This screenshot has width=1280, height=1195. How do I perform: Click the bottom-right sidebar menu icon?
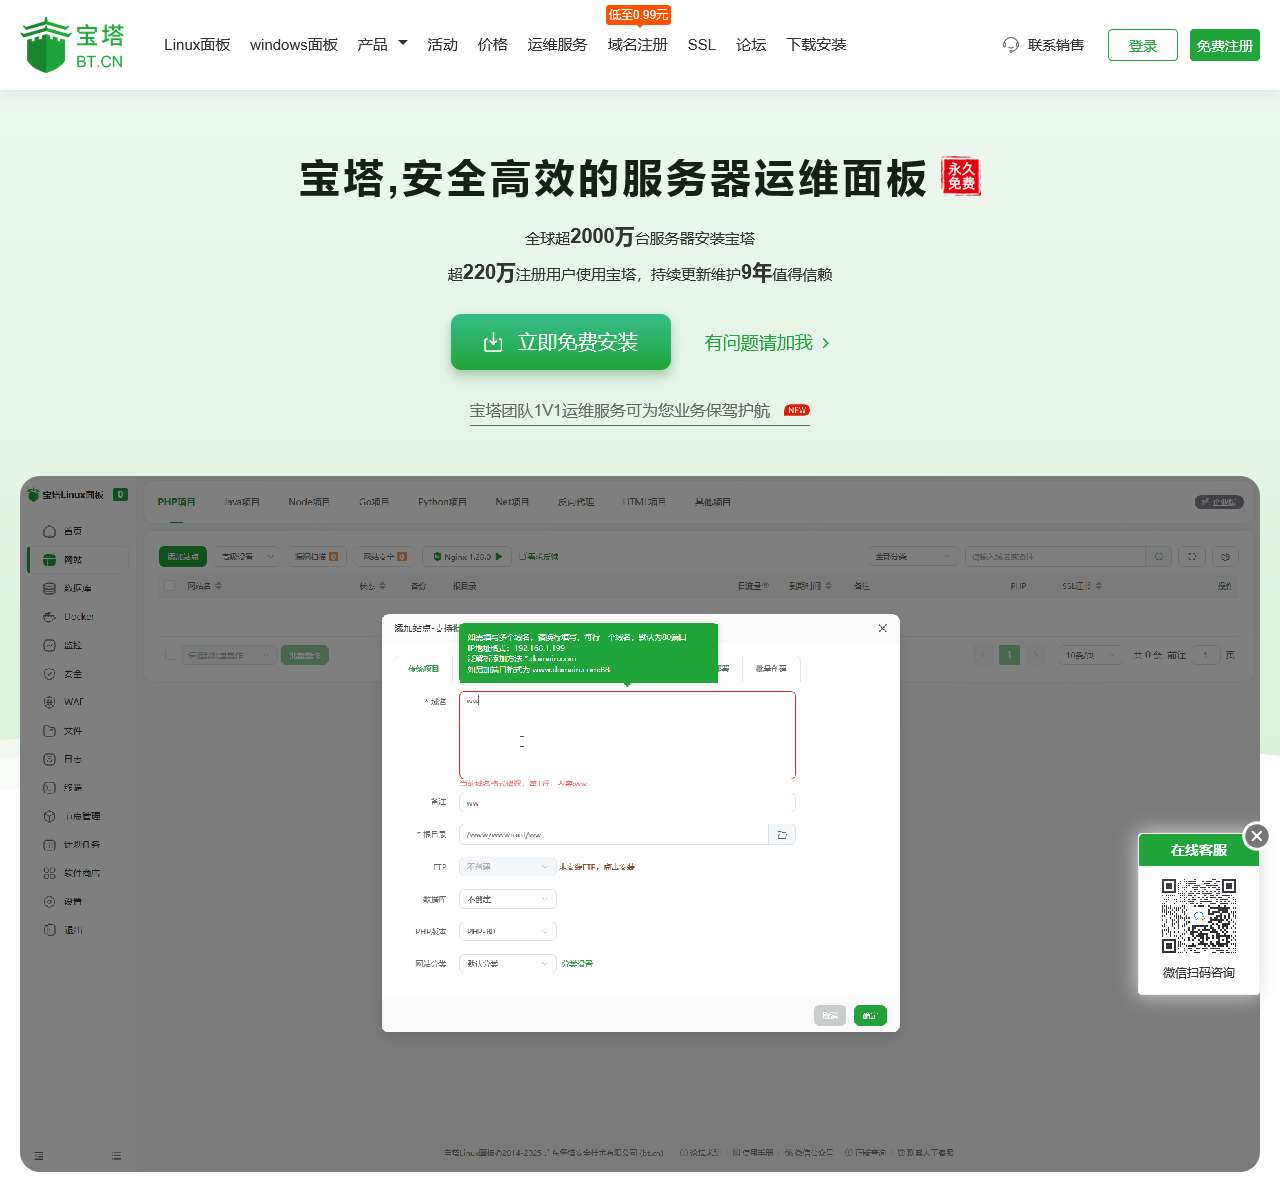[x=117, y=1156]
